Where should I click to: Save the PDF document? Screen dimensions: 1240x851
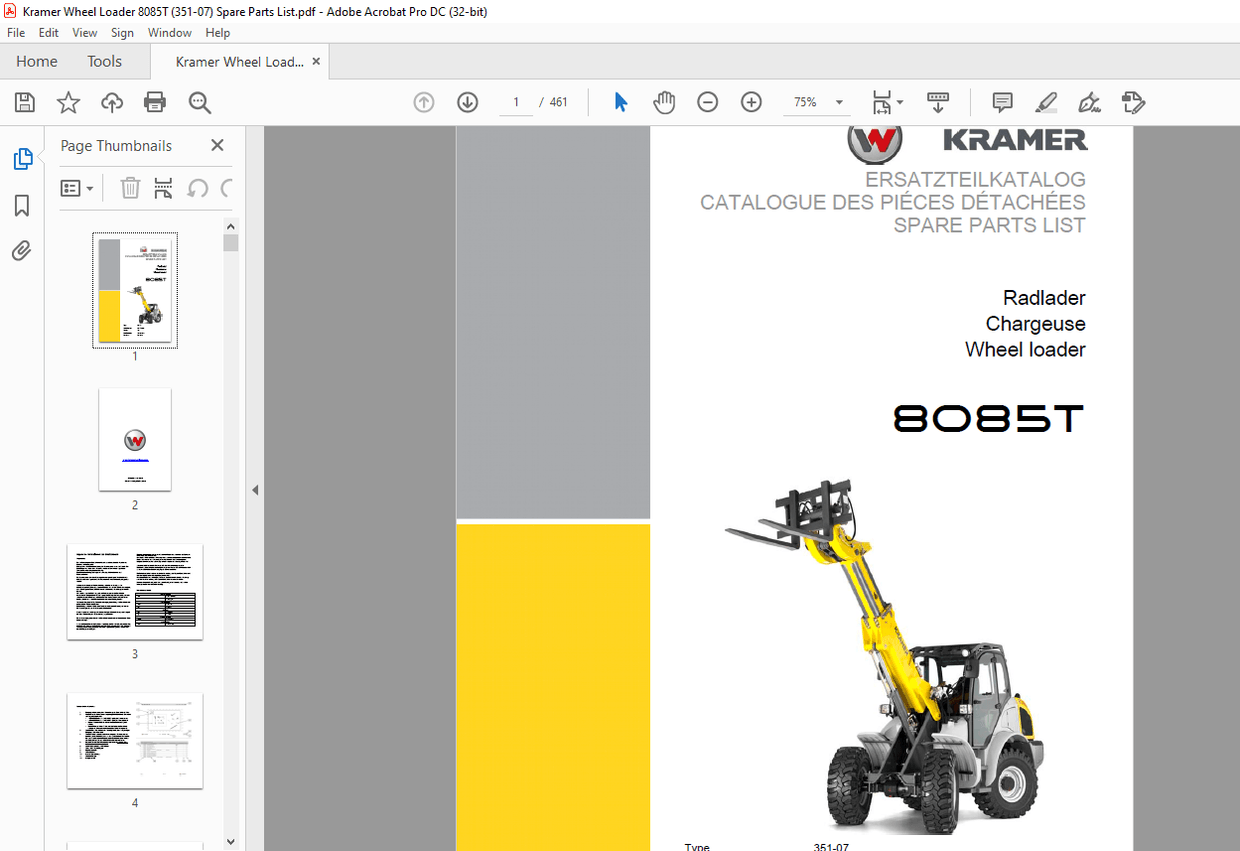click(x=24, y=102)
